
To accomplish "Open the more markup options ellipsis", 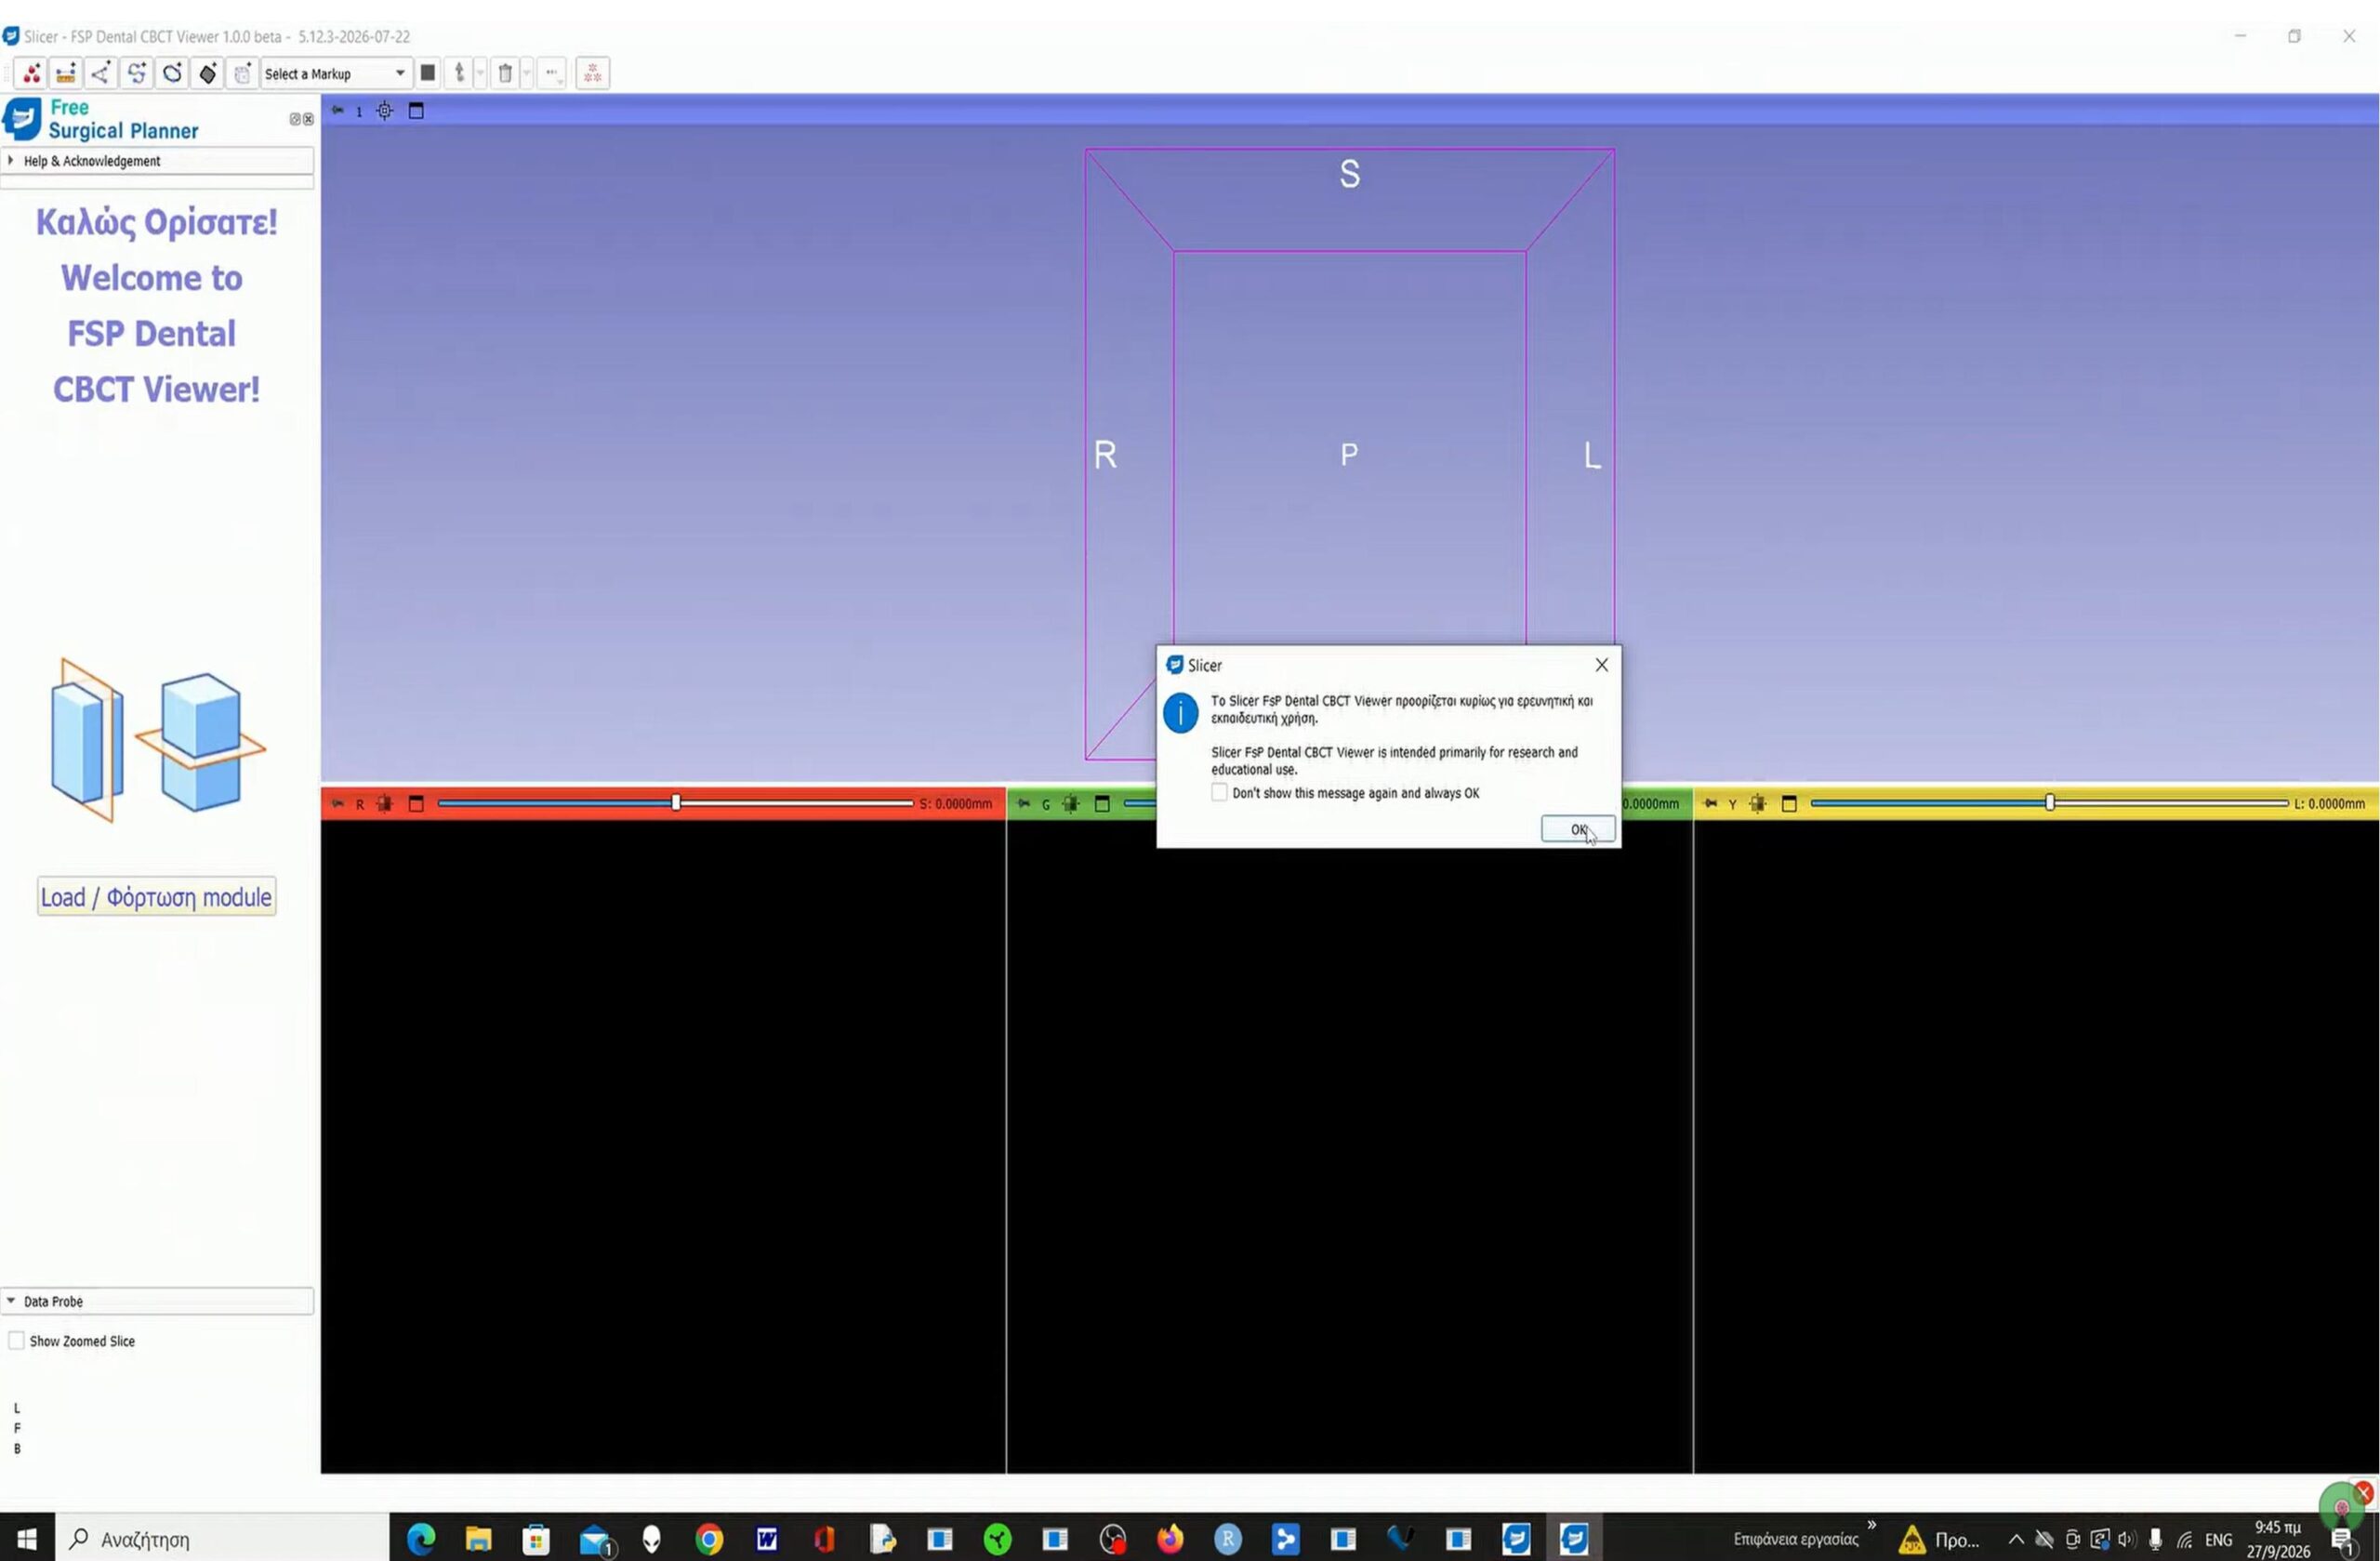I will pyautogui.click(x=552, y=73).
